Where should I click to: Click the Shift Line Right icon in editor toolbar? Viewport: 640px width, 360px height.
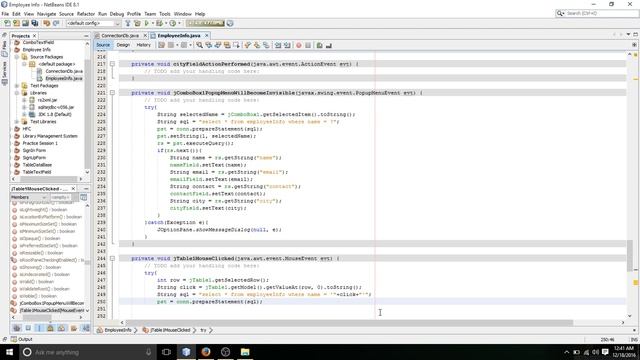(287, 45)
